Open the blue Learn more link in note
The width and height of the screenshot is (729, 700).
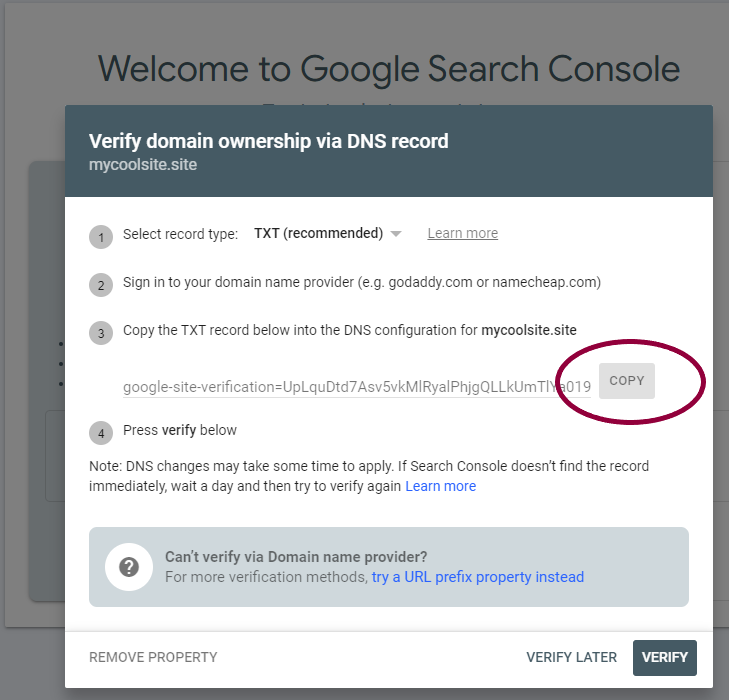click(441, 486)
